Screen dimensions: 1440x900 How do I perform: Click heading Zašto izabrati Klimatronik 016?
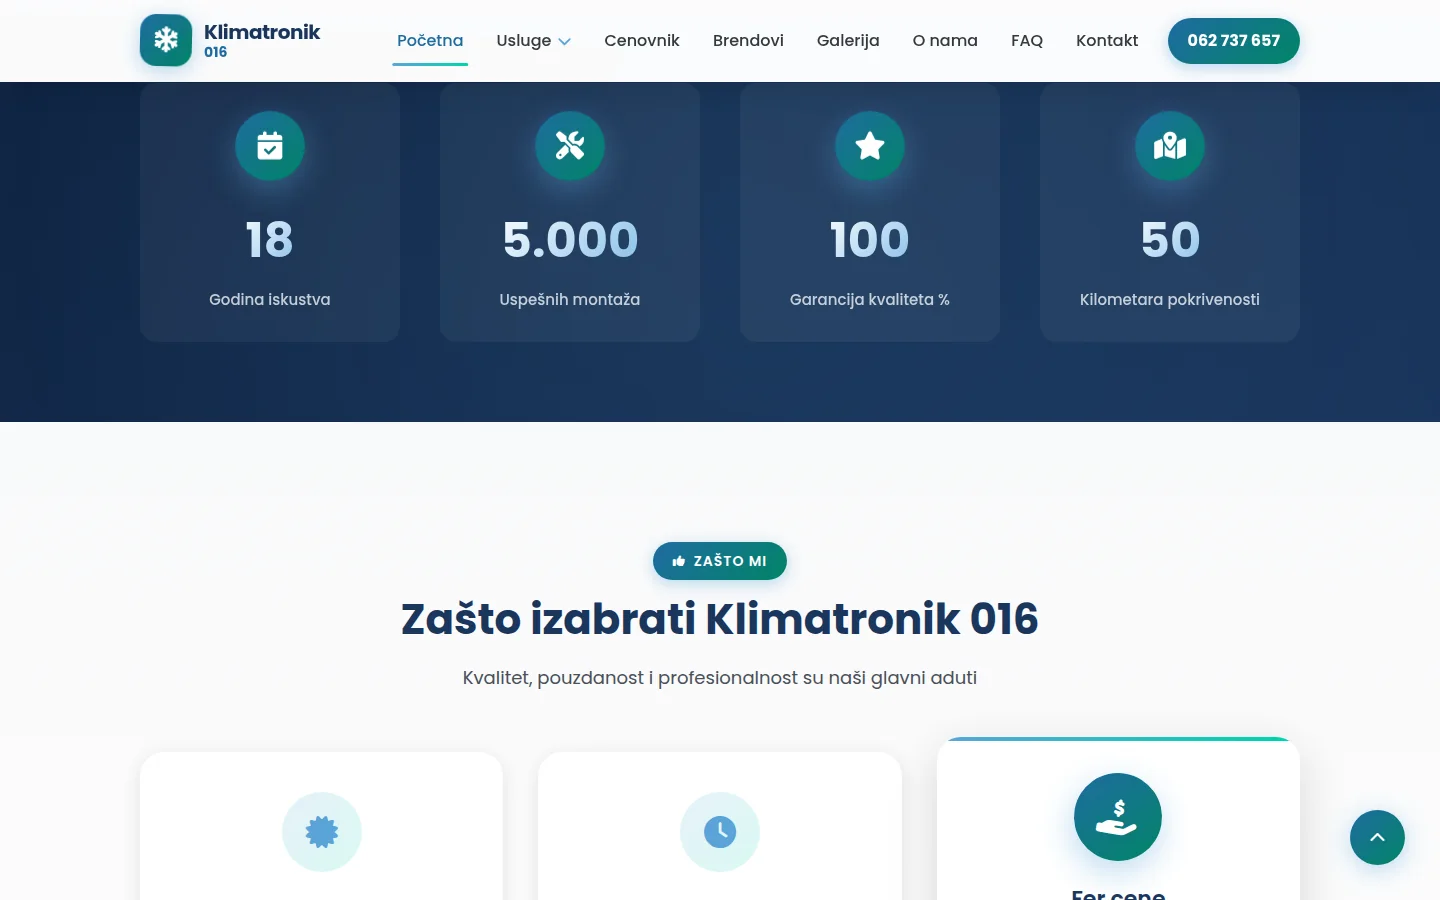720,619
